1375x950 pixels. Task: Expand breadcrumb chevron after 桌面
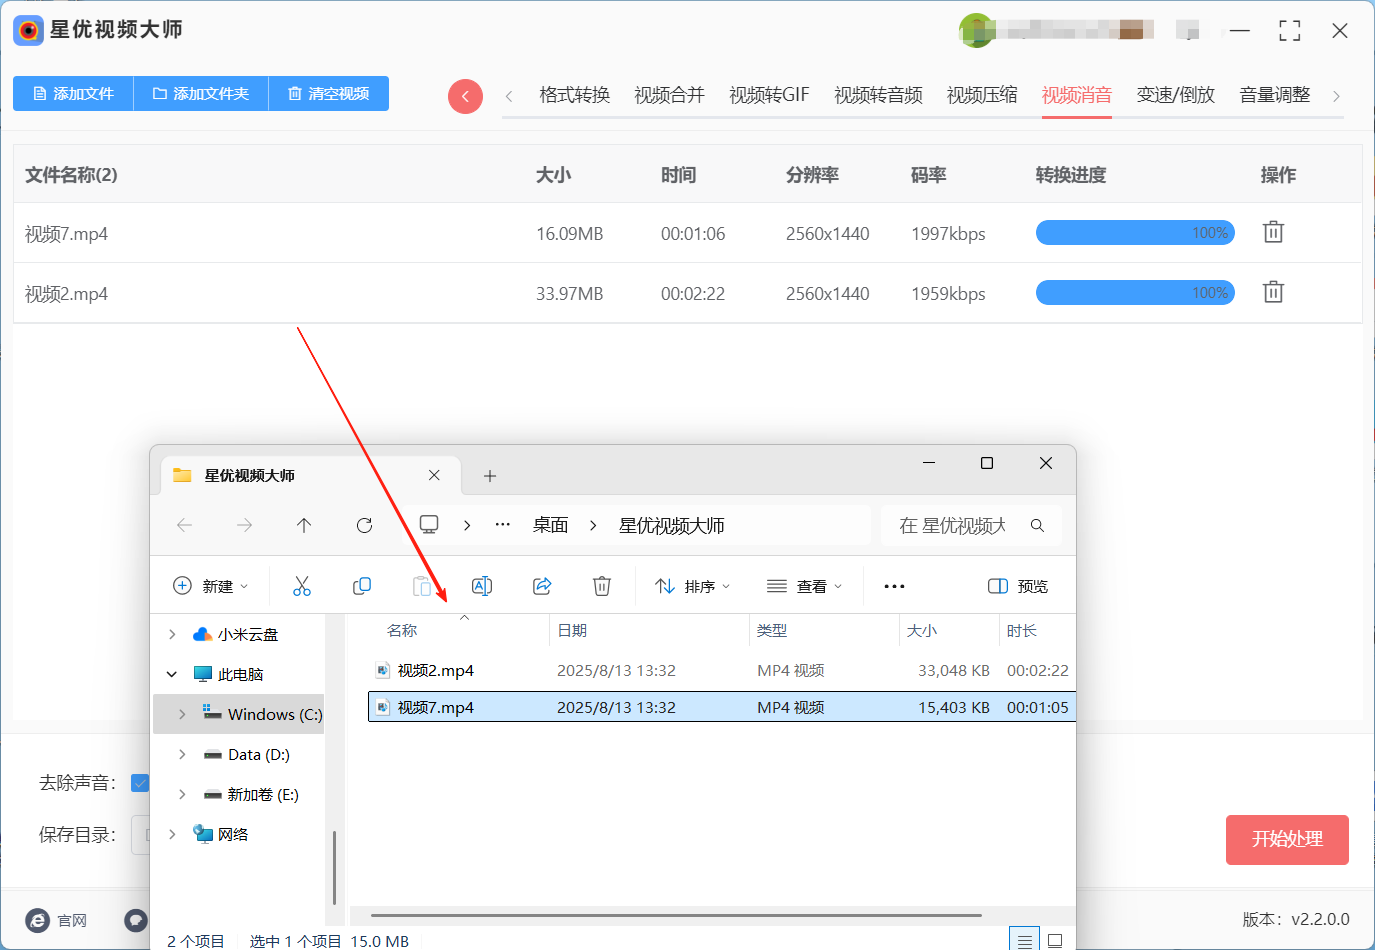pyautogui.click(x=593, y=525)
